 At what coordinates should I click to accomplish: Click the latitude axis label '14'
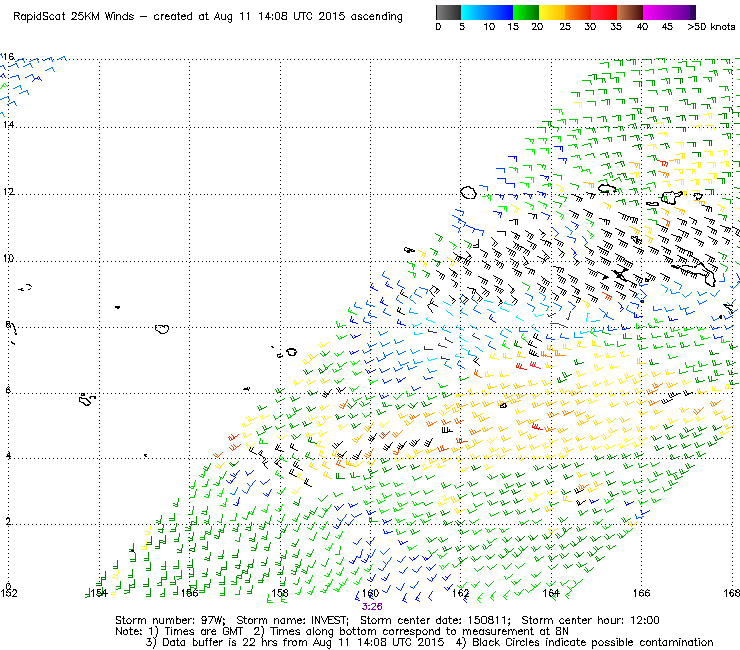point(8,125)
